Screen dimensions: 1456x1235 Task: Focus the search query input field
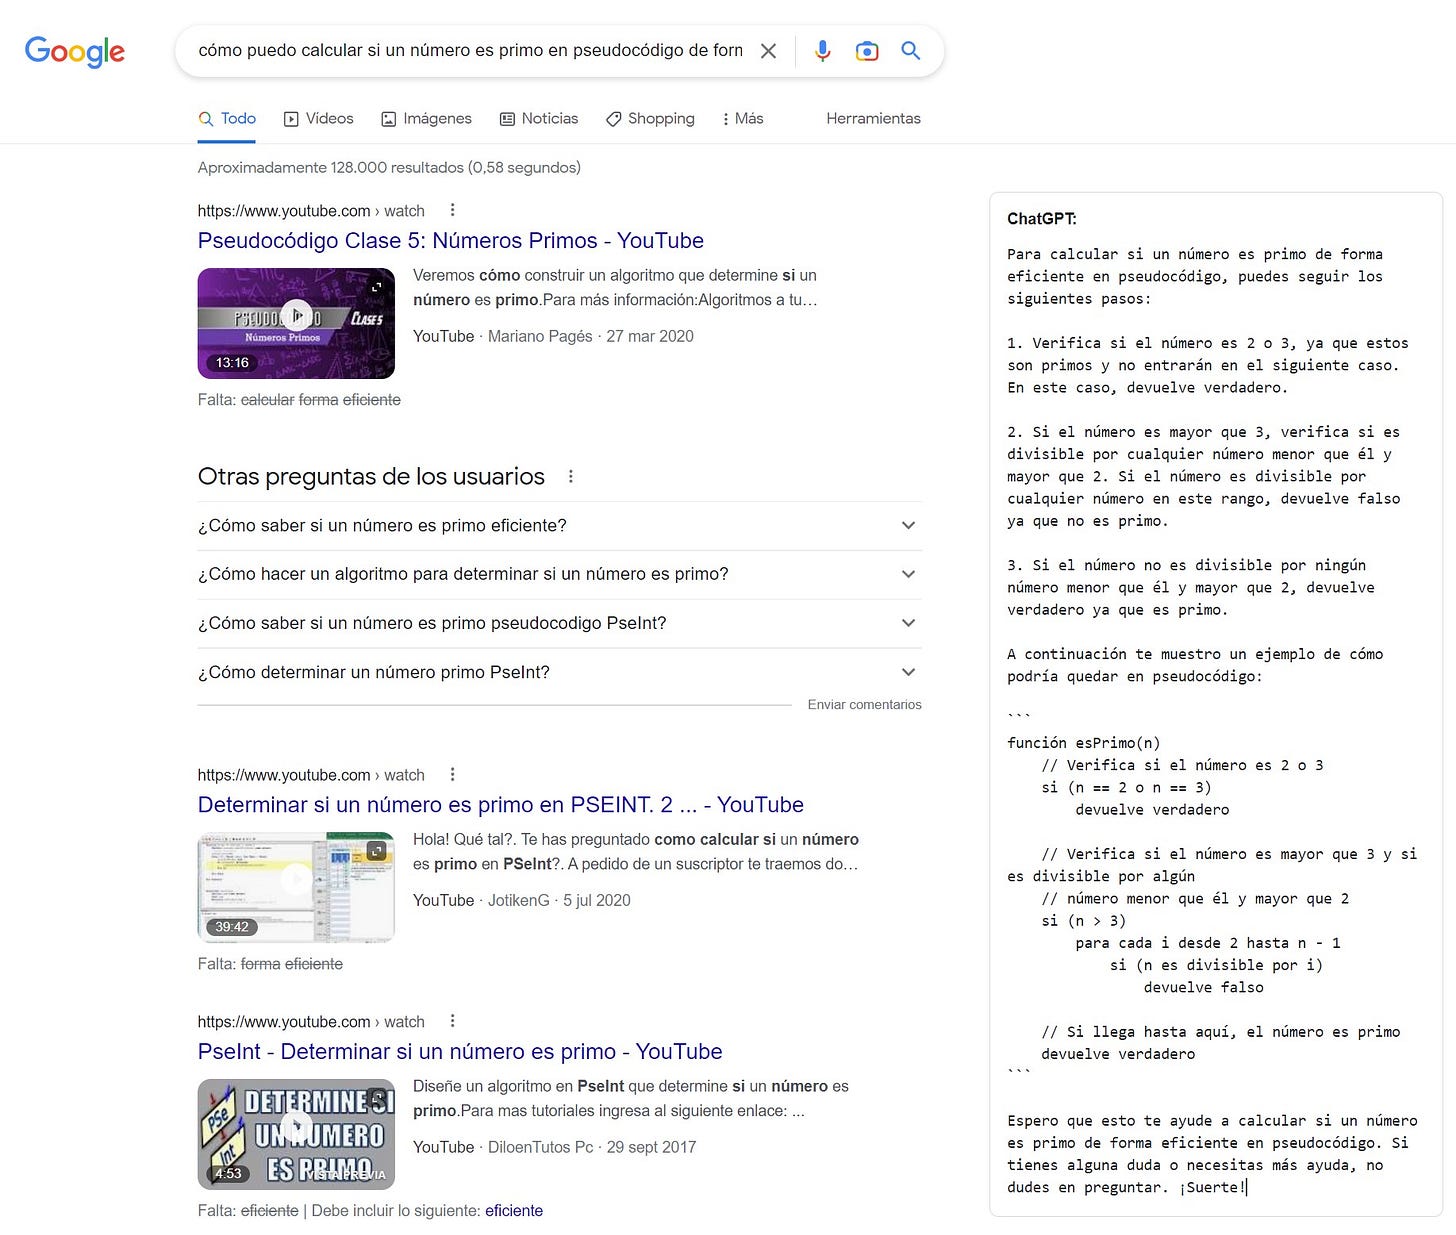470,50
